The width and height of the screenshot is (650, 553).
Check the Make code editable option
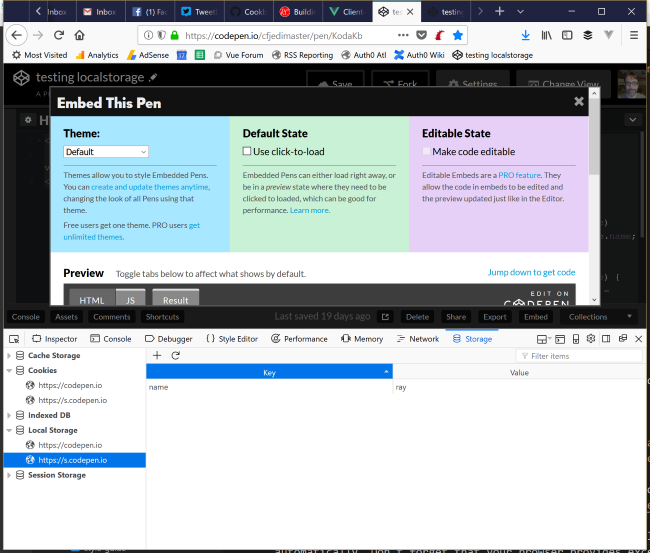click(425, 152)
